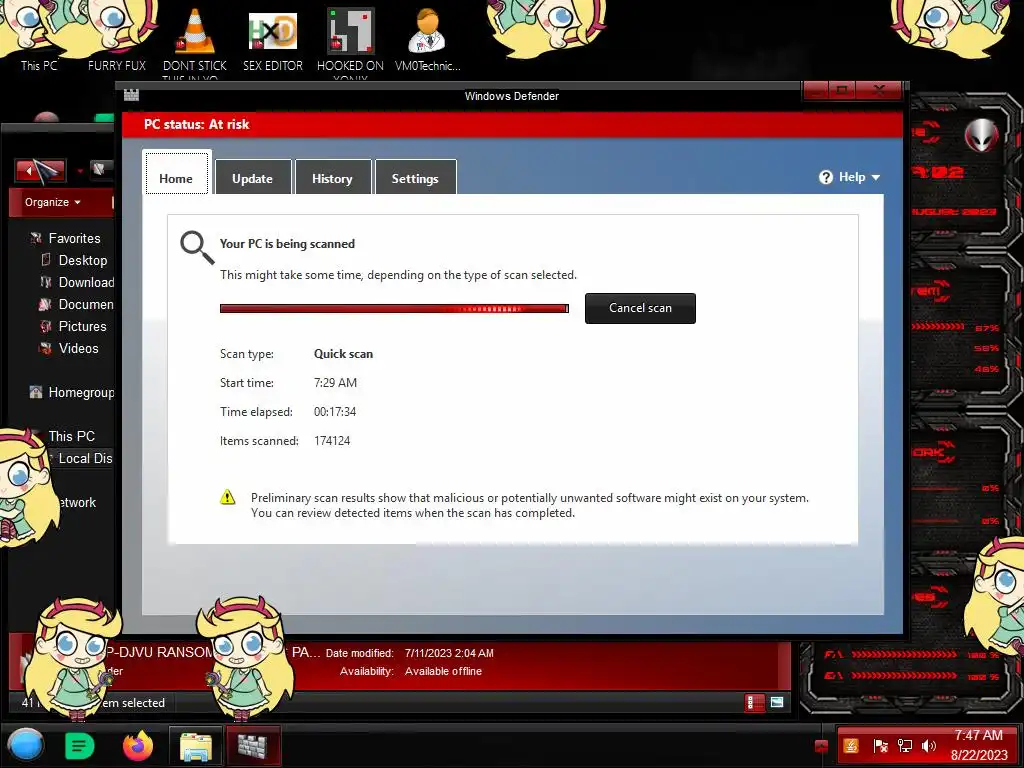Click the Favorites star icon in Explorer sidebar
The image size is (1024, 768).
[36, 238]
